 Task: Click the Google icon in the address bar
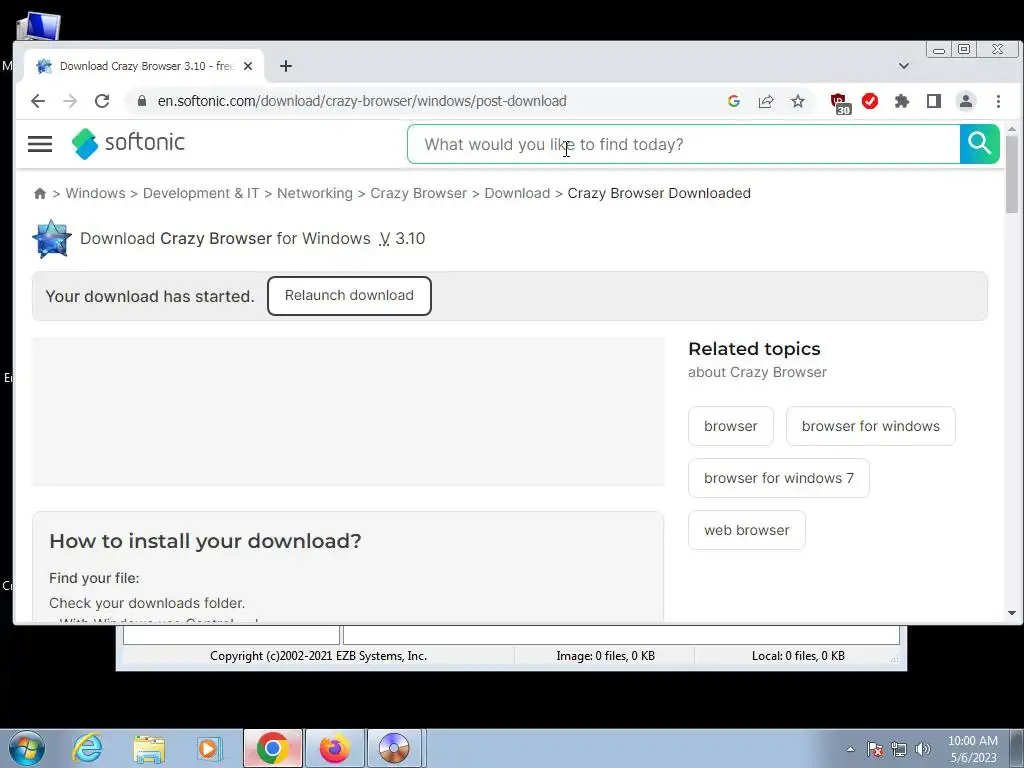click(733, 101)
